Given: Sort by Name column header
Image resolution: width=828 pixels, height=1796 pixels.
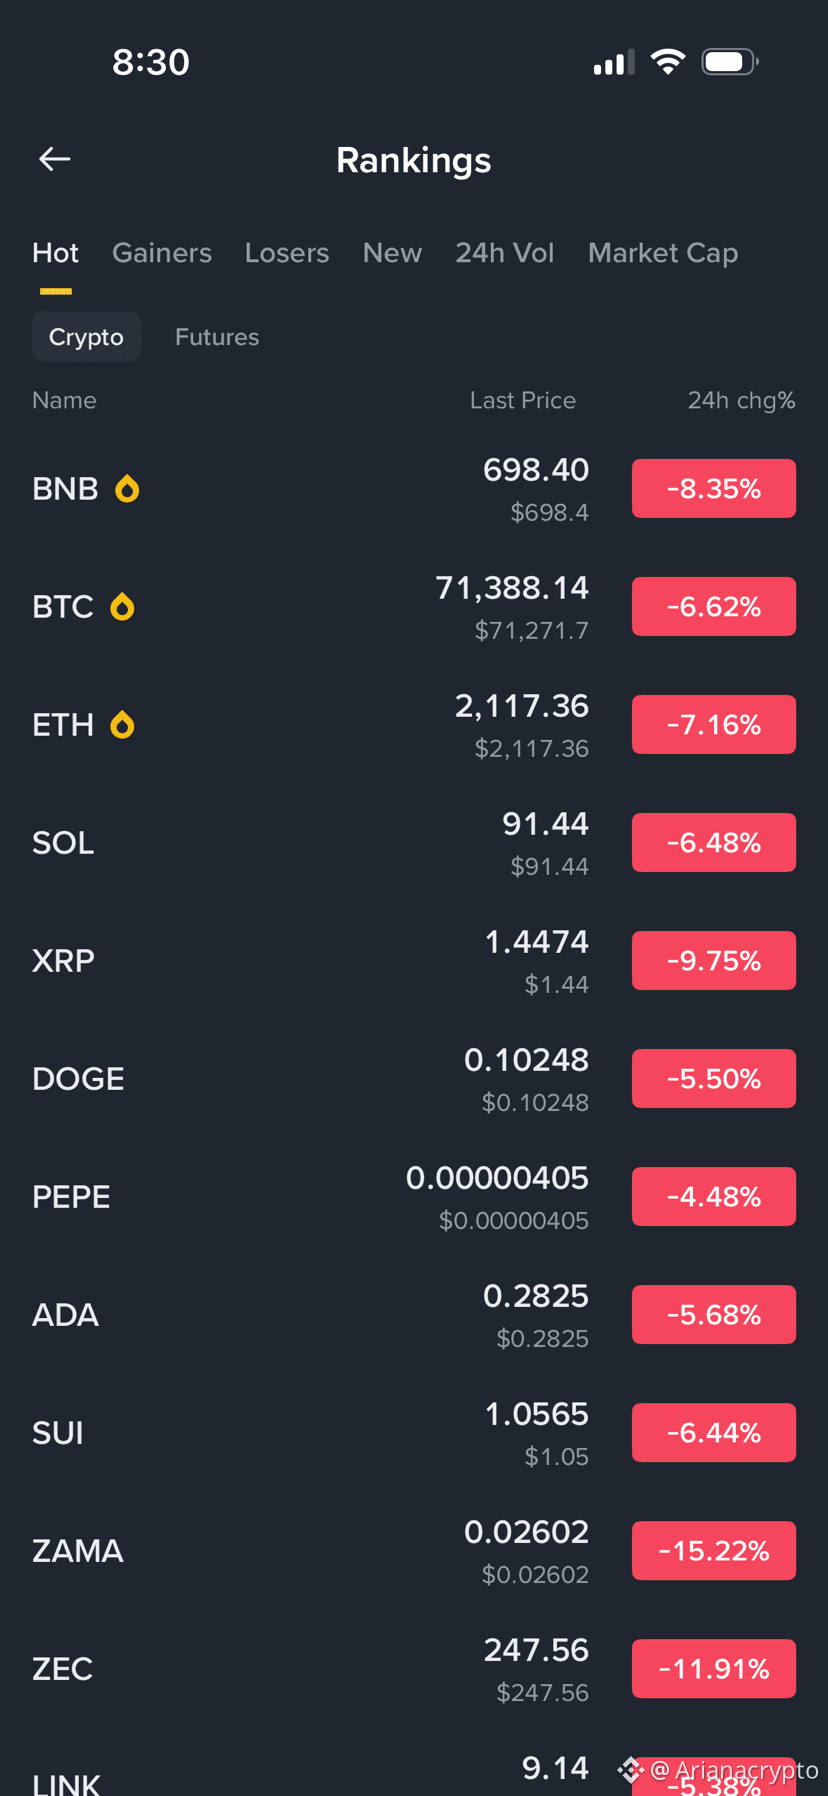Looking at the screenshot, I should (64, 400).
